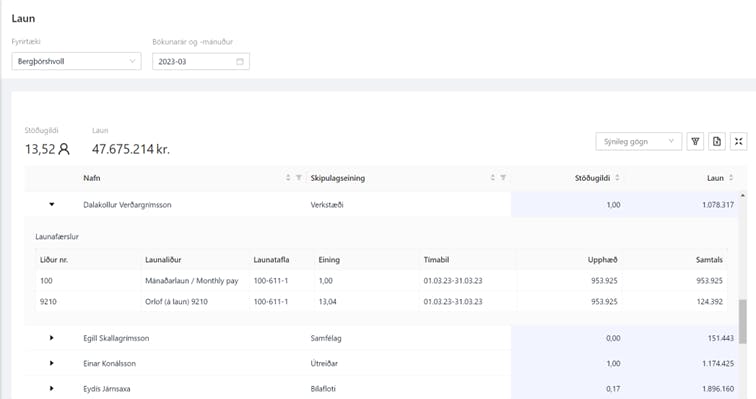756x399 pixels.
Task: Expand the Eydís Járnsaxa row
Action: coord(52,388)
